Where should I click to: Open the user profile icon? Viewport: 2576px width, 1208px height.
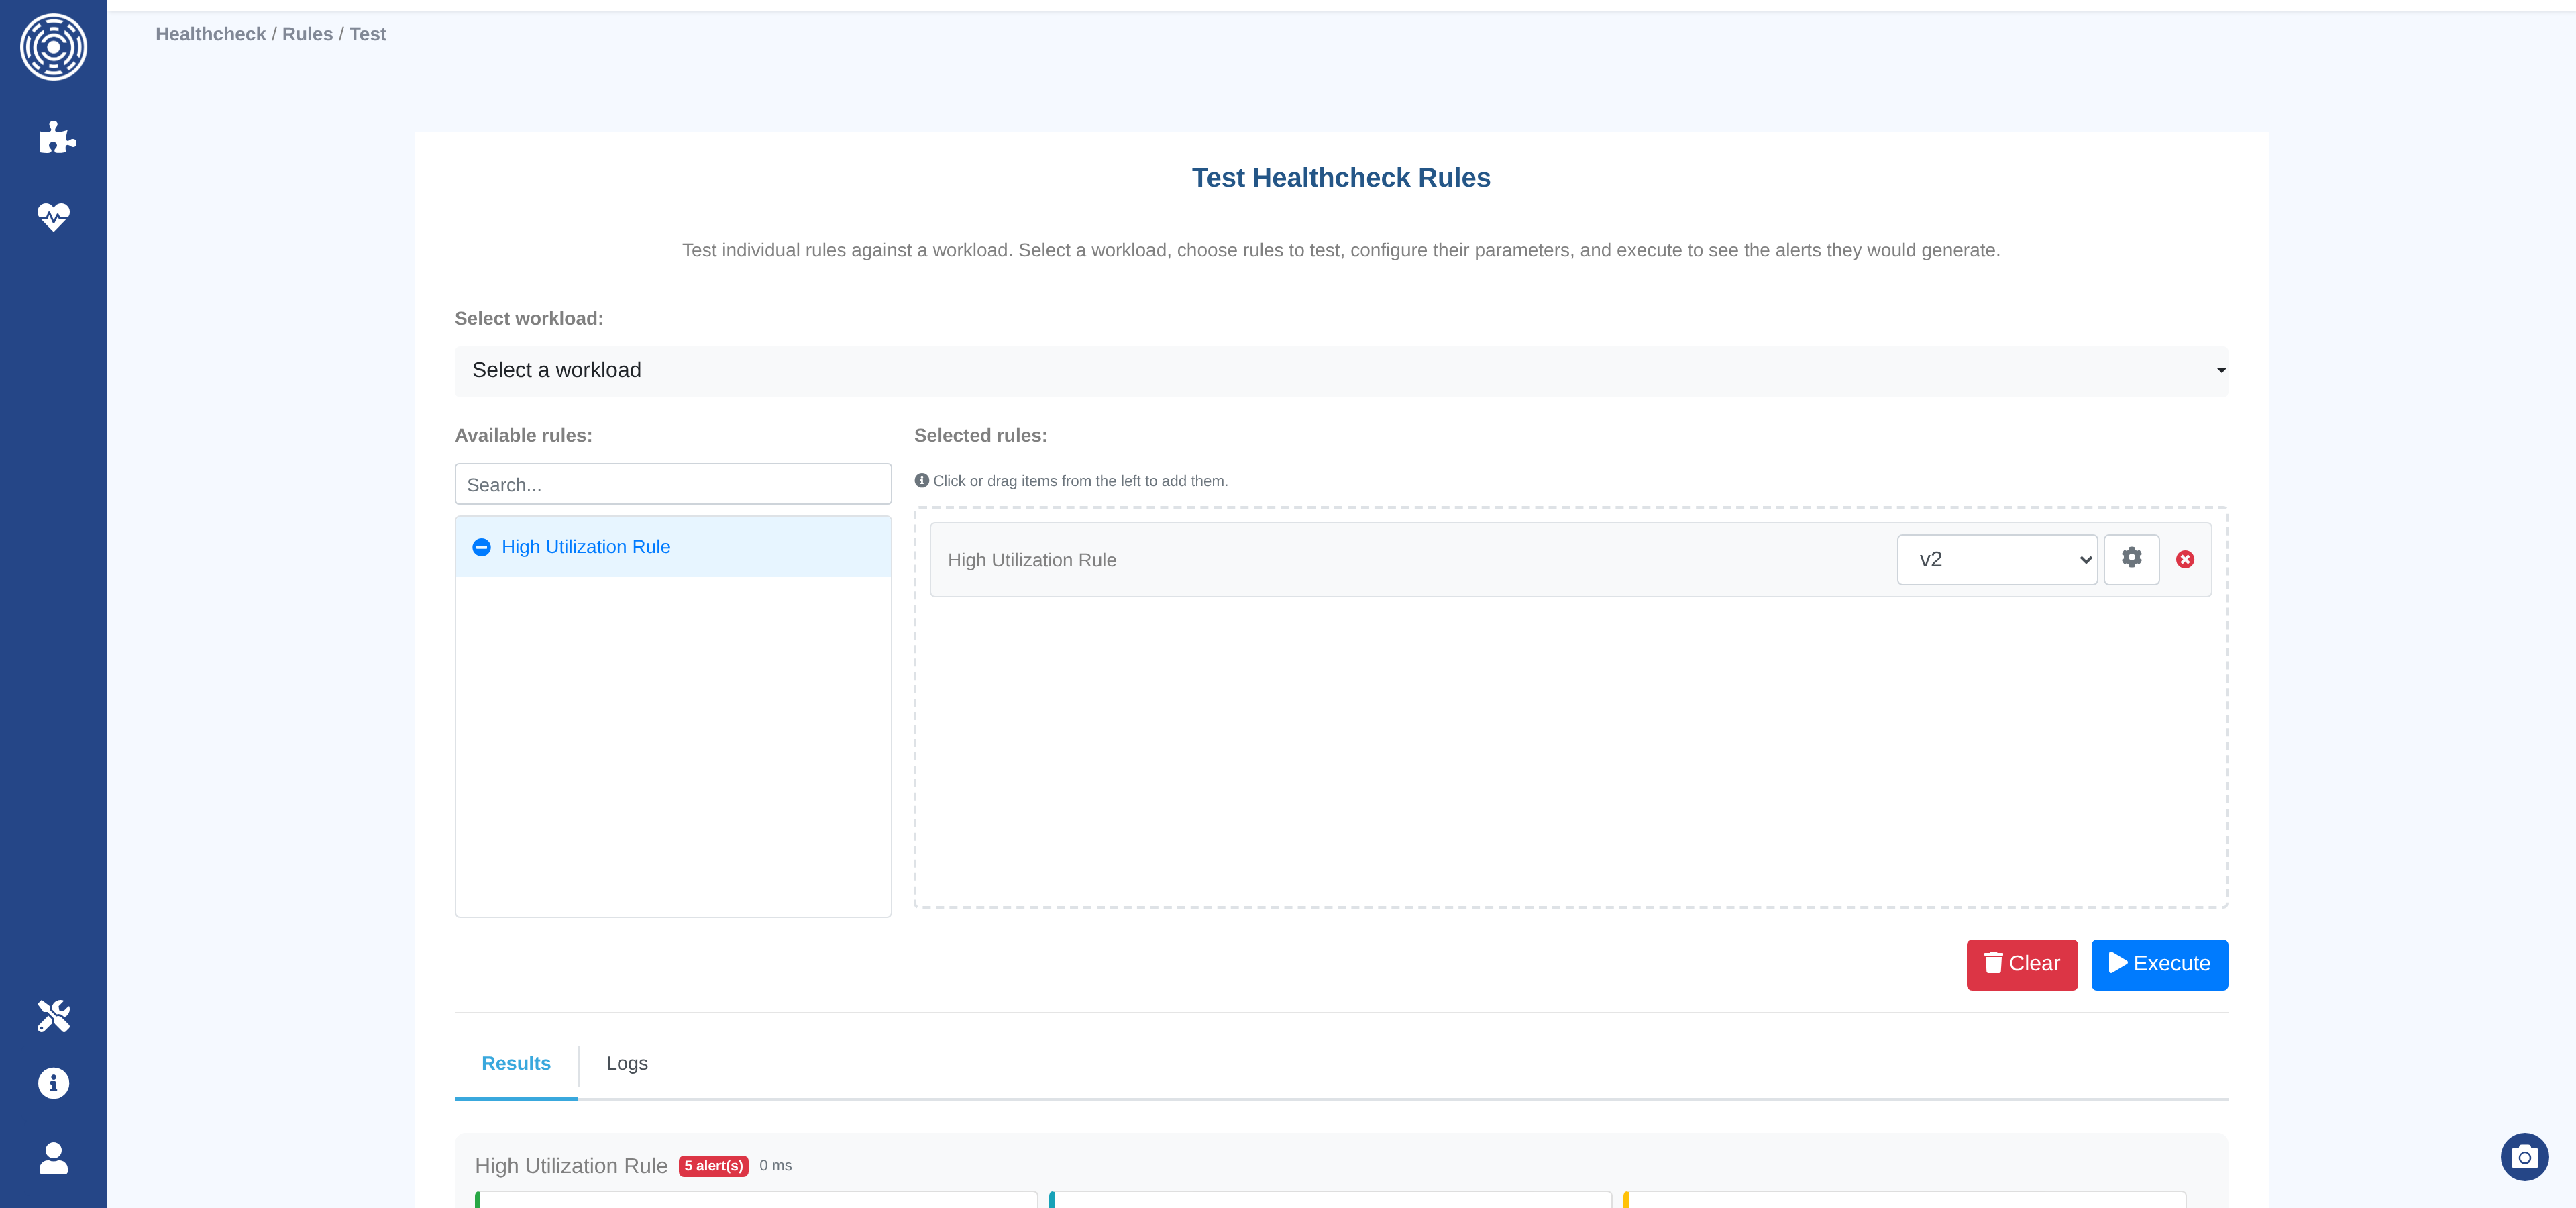click(x=53, y=1158)
